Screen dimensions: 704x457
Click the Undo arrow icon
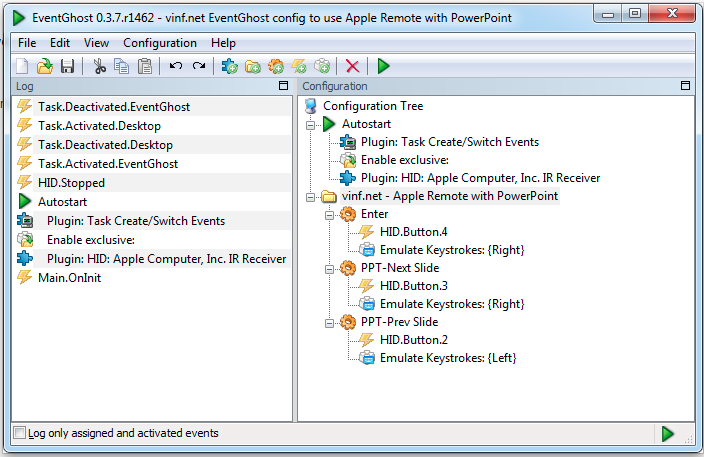coord(175,66)
